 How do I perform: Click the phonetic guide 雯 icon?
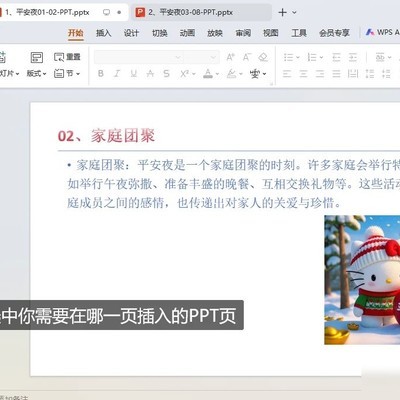255,74
